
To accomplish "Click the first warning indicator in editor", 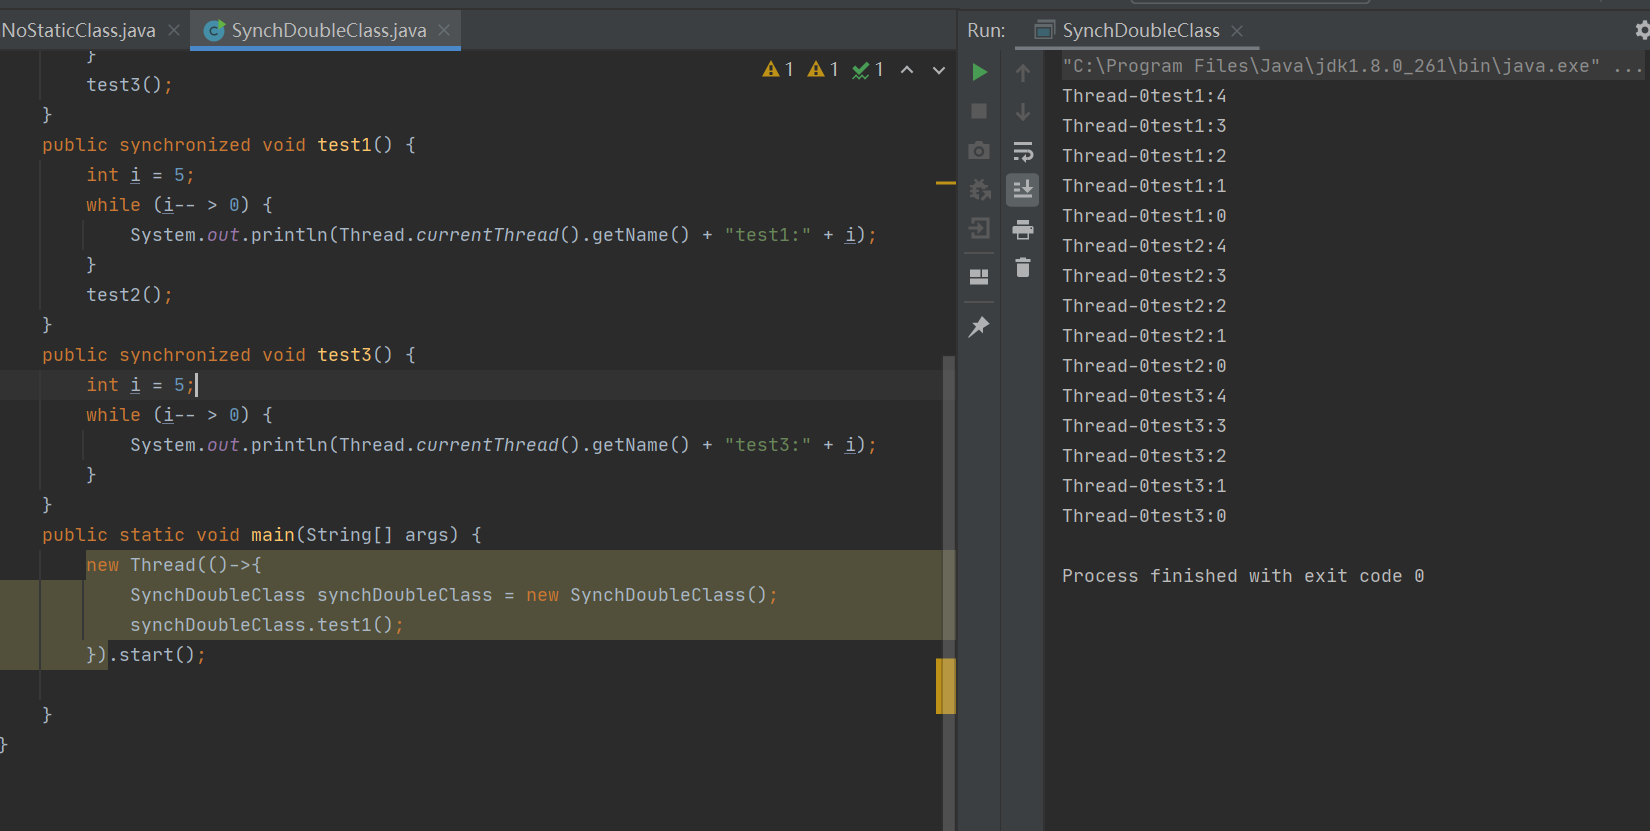I will click(x=778, y=69).
